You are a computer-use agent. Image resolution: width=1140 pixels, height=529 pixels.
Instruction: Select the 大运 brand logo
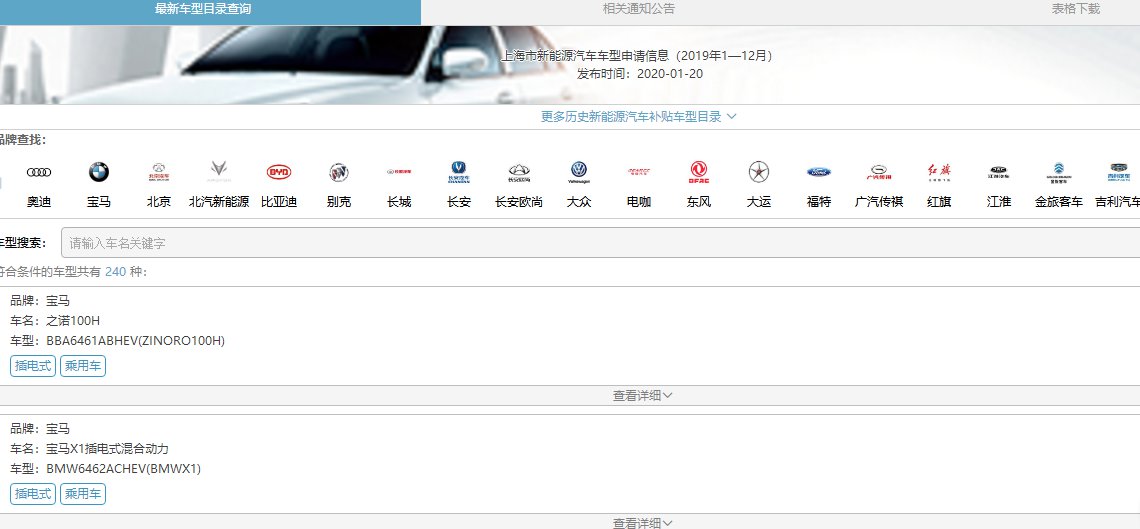(759, 172)
